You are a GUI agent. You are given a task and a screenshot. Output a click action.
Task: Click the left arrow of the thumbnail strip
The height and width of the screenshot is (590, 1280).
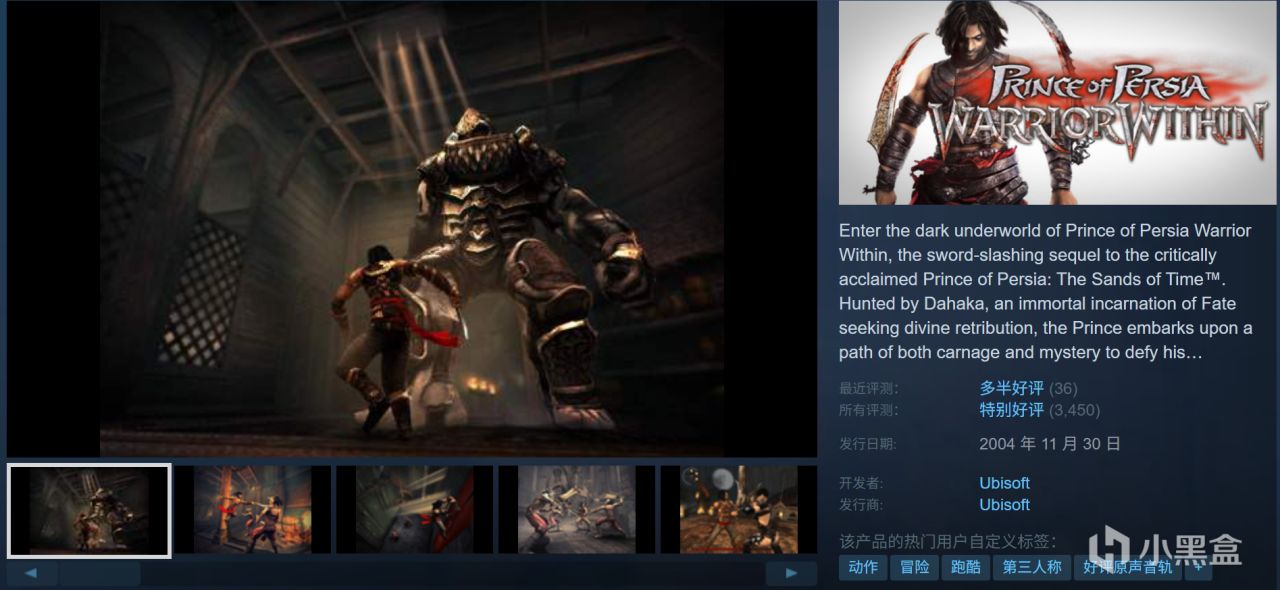click(x=32, y=573)
